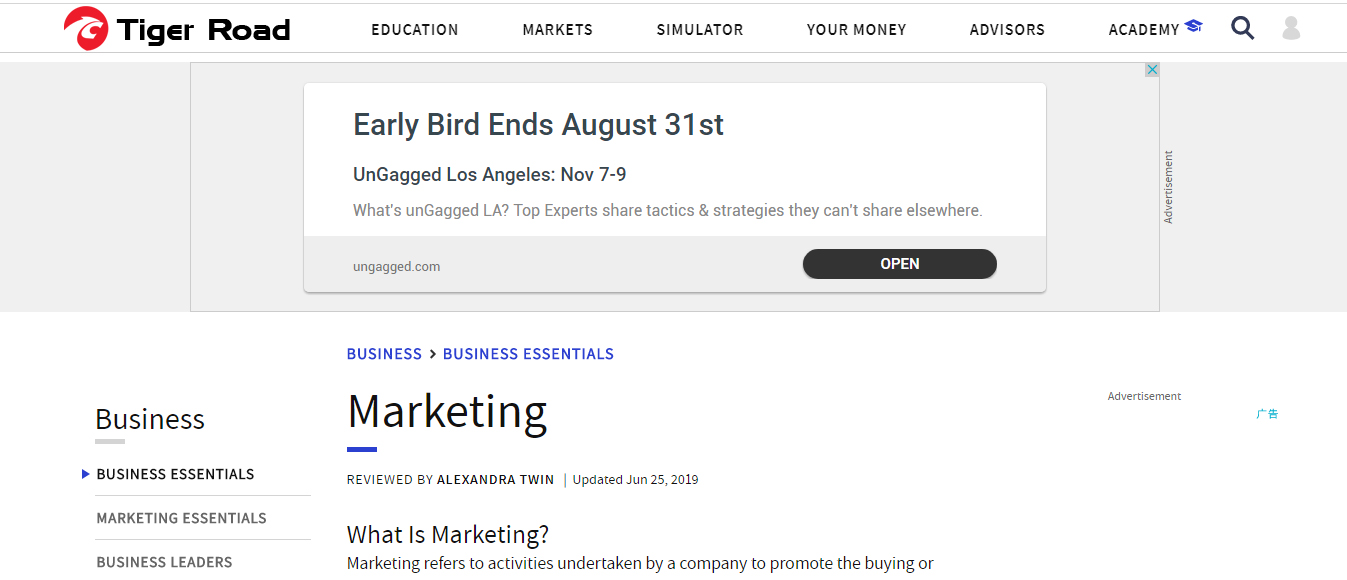The width and height of the screenshot is (1347, 580).
Task: Click the Tiger Road logo icon
Action: pyautogui.click(x=86, y=29)
